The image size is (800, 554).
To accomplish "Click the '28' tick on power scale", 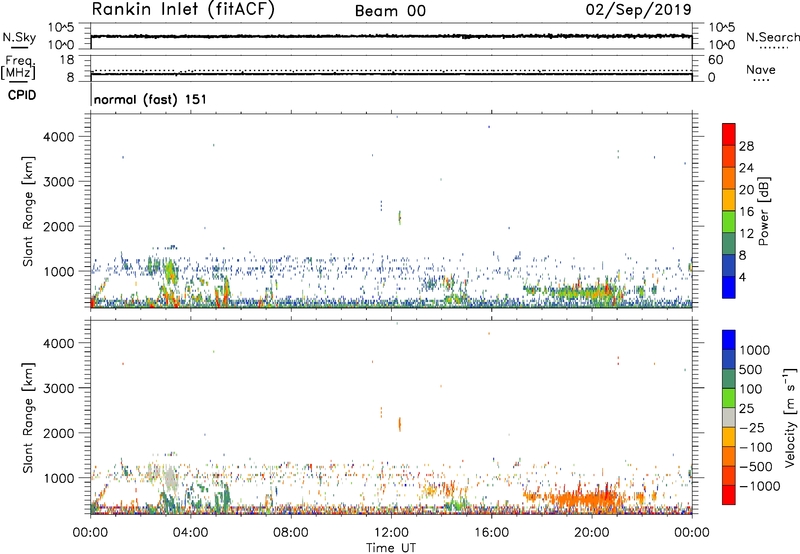I will pyautogui.click(x=746, y=146).
